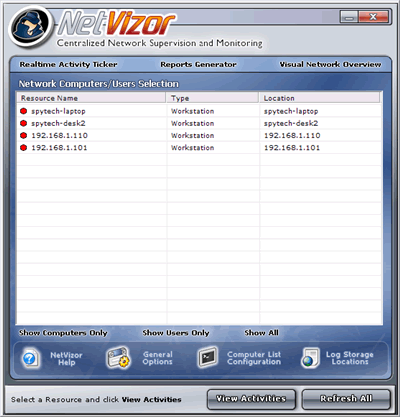The image size is (400, 417).
Task: Click the Workstation type of 192.168.1.101
Action: pyautogui.click(x=192, y=148)
